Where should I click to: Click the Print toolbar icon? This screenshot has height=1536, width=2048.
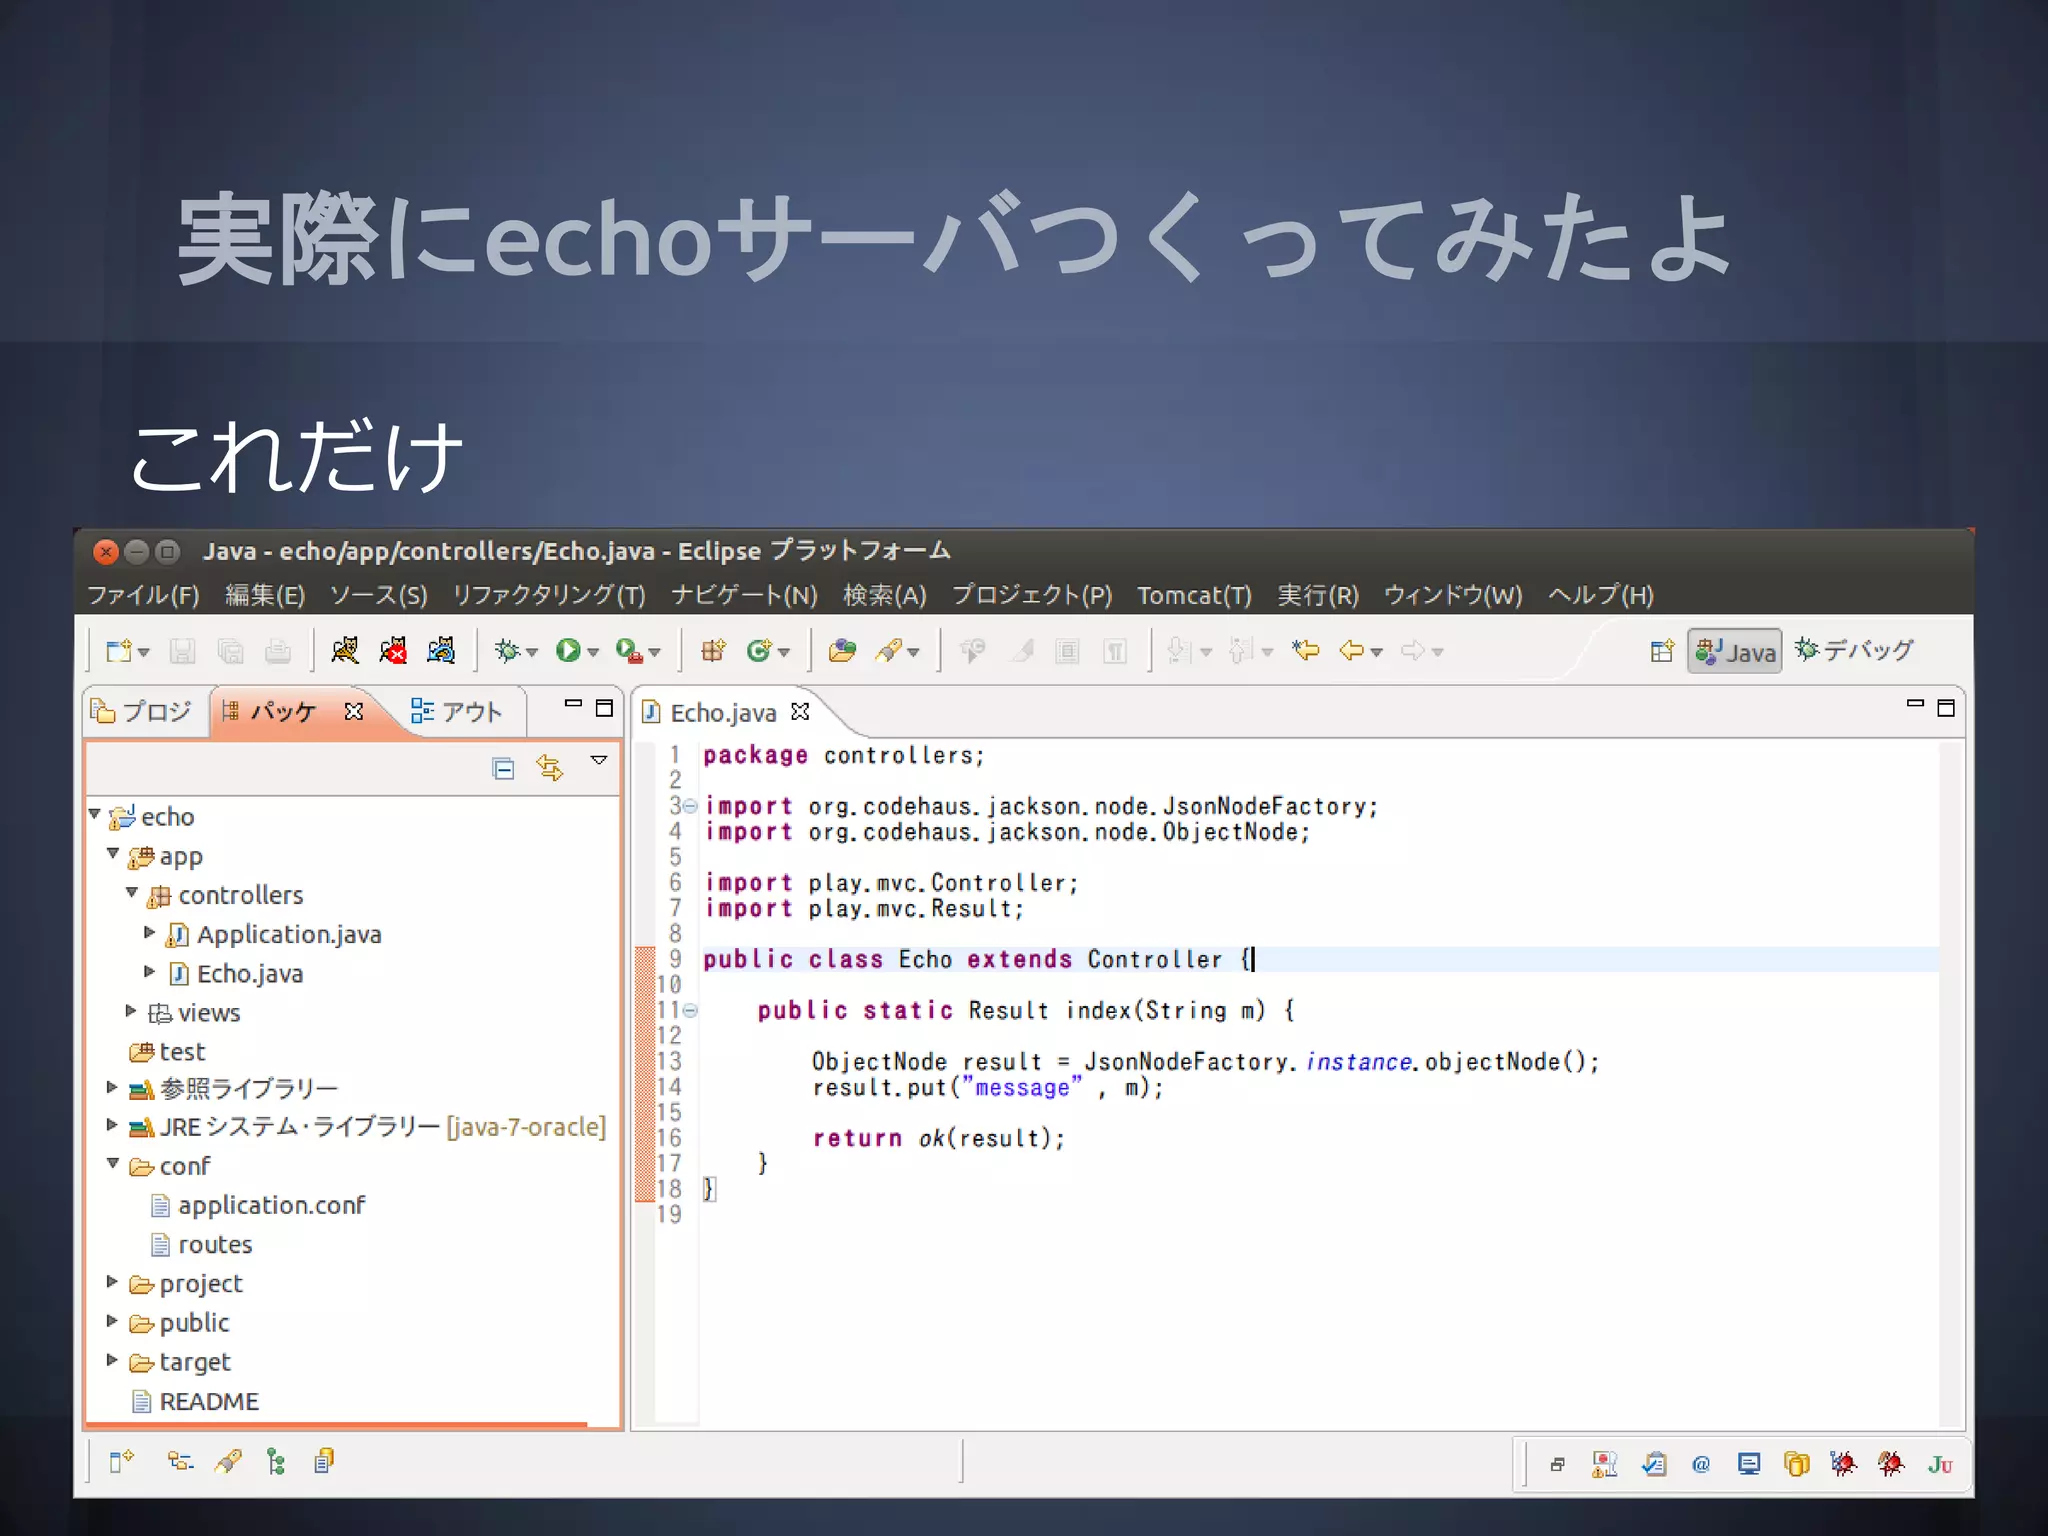[x=277, y=652]
